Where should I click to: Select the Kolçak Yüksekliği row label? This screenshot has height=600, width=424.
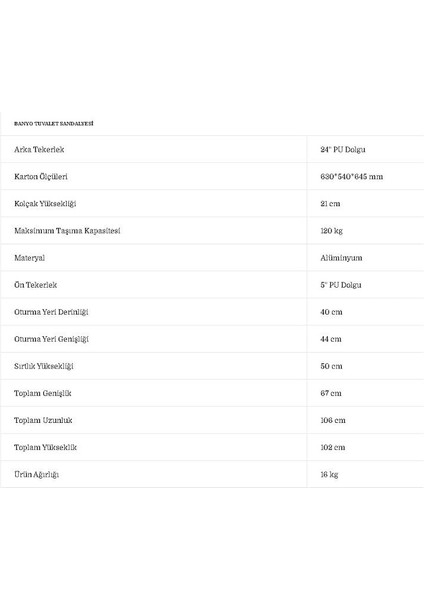45,204
